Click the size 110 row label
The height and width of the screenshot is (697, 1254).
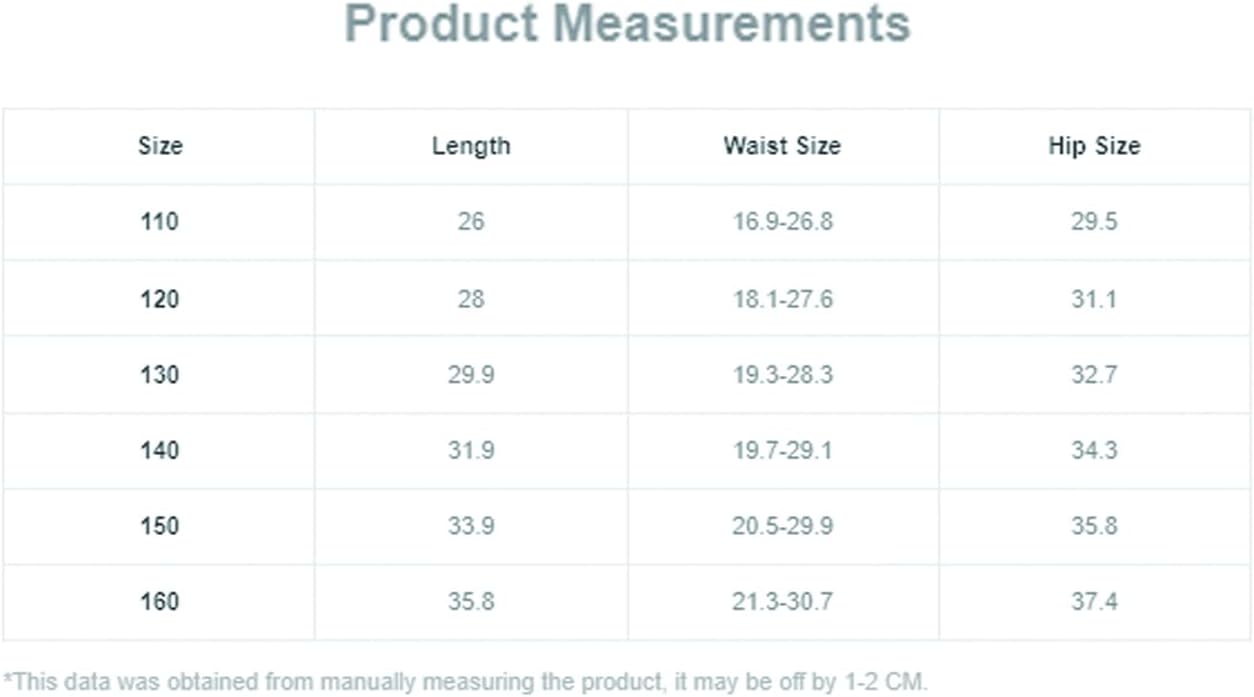click(x=160, y=222)
